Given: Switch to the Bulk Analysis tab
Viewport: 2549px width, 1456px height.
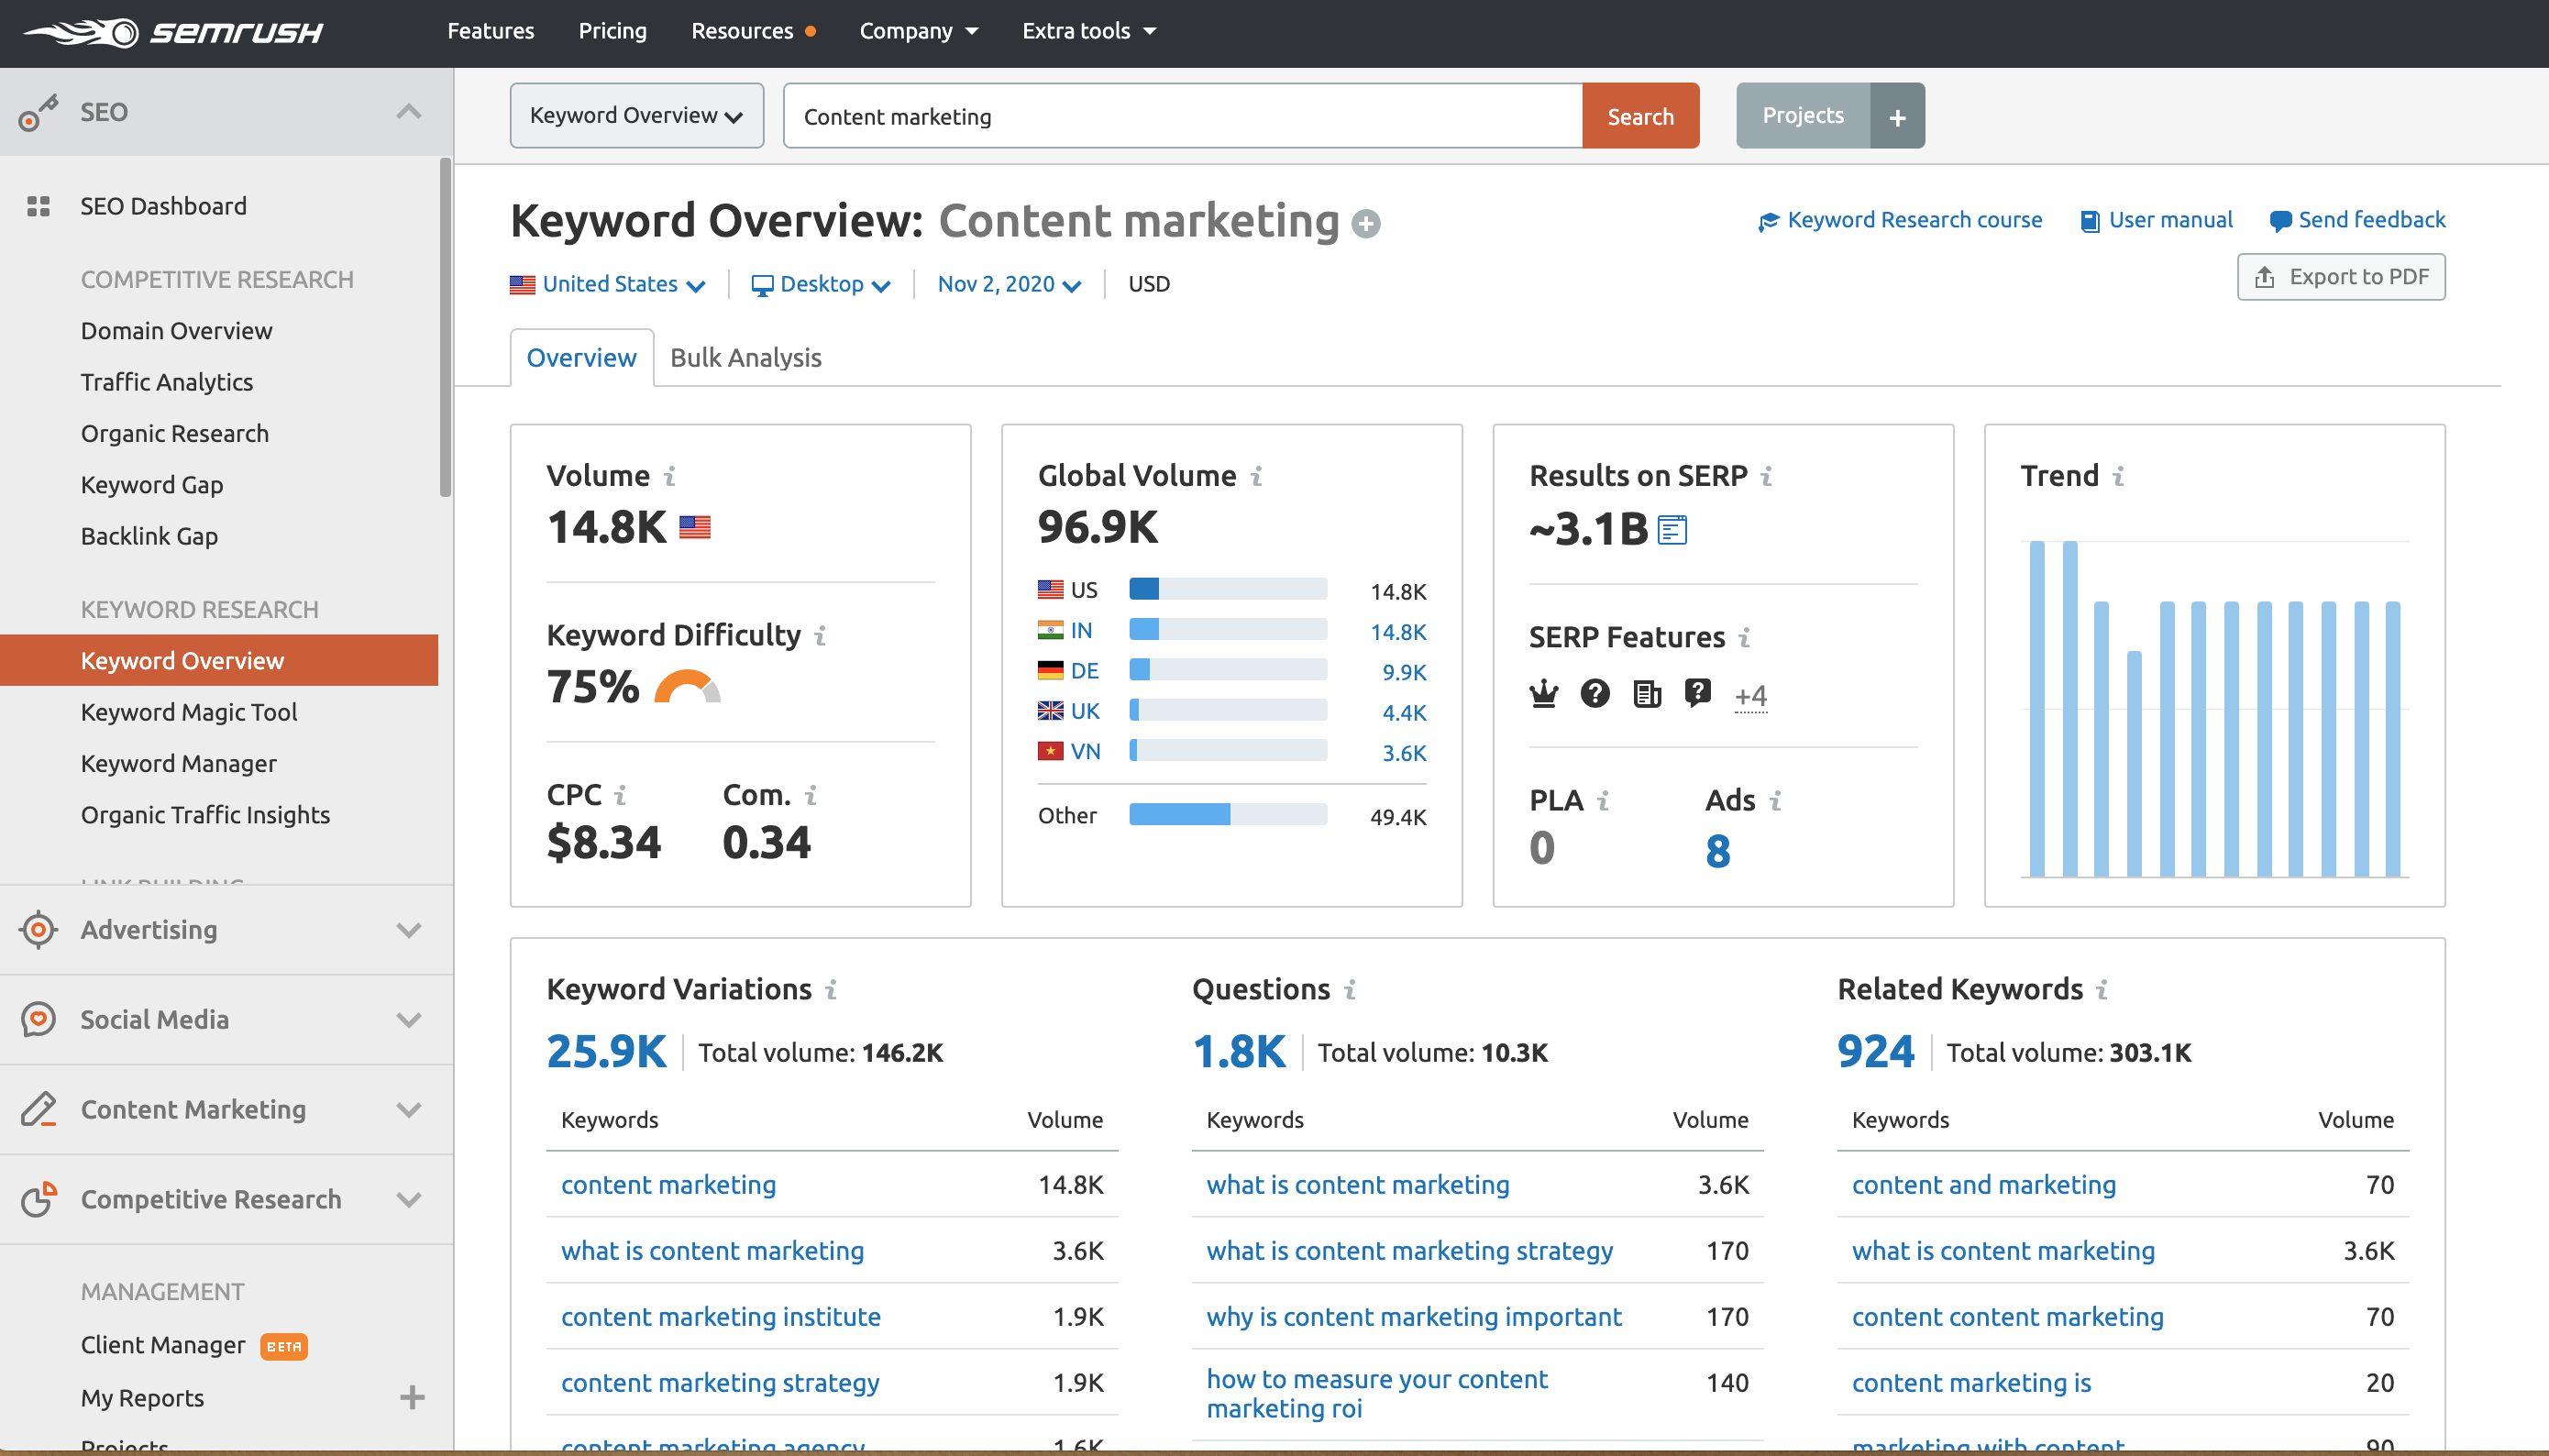Looking at the screenshot, I should [745, 358].
